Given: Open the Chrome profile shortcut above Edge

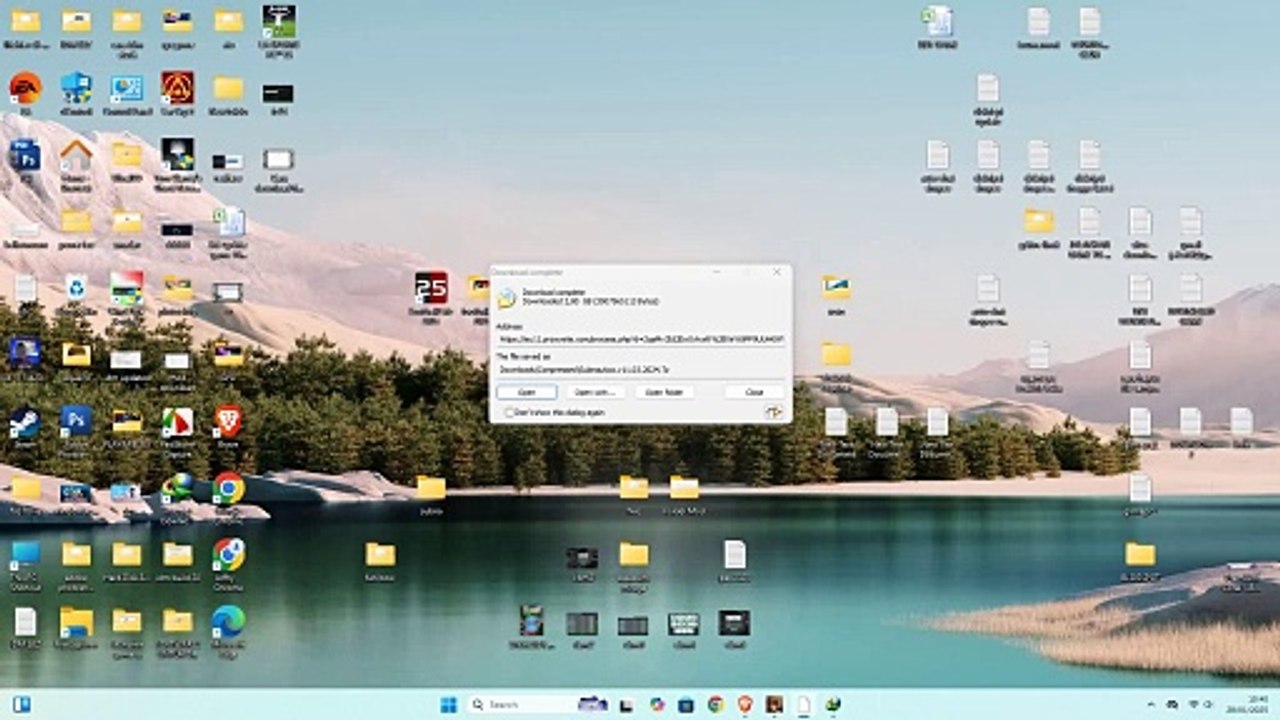Looking at the screenshot, I should [228, 554].
